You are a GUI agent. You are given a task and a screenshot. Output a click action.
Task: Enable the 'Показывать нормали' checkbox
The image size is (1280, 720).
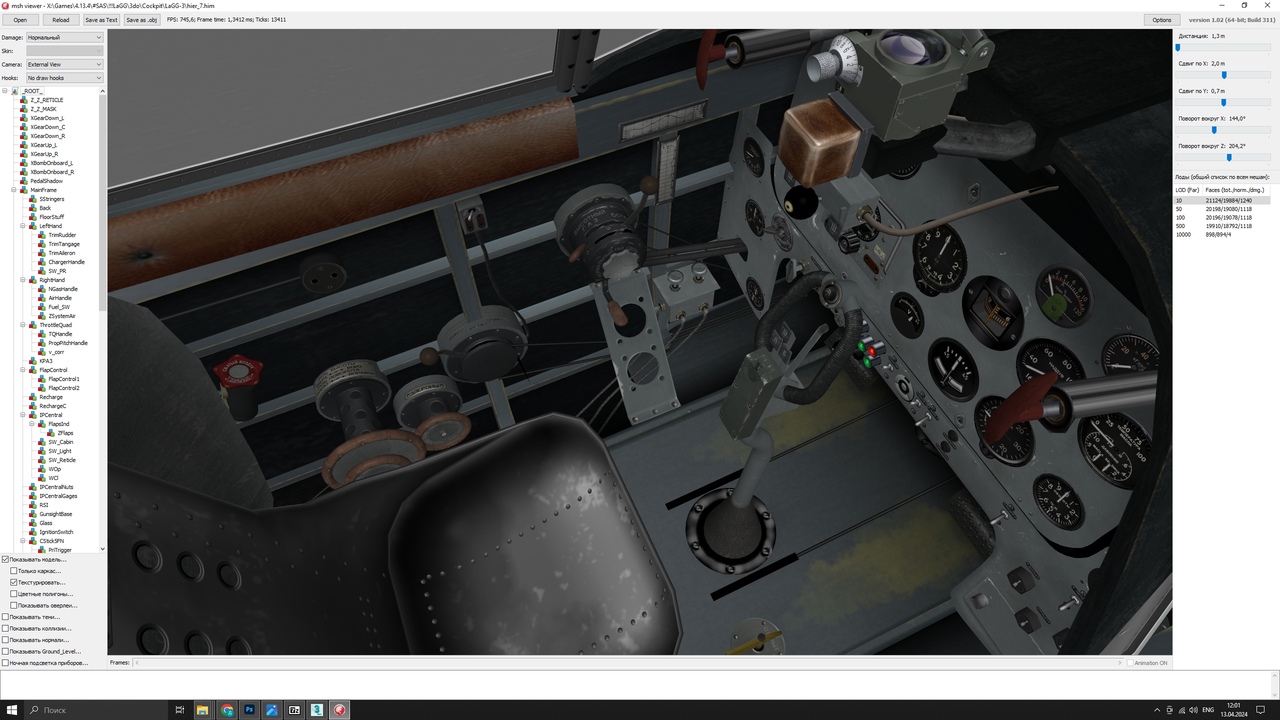[x=6, y=640]
